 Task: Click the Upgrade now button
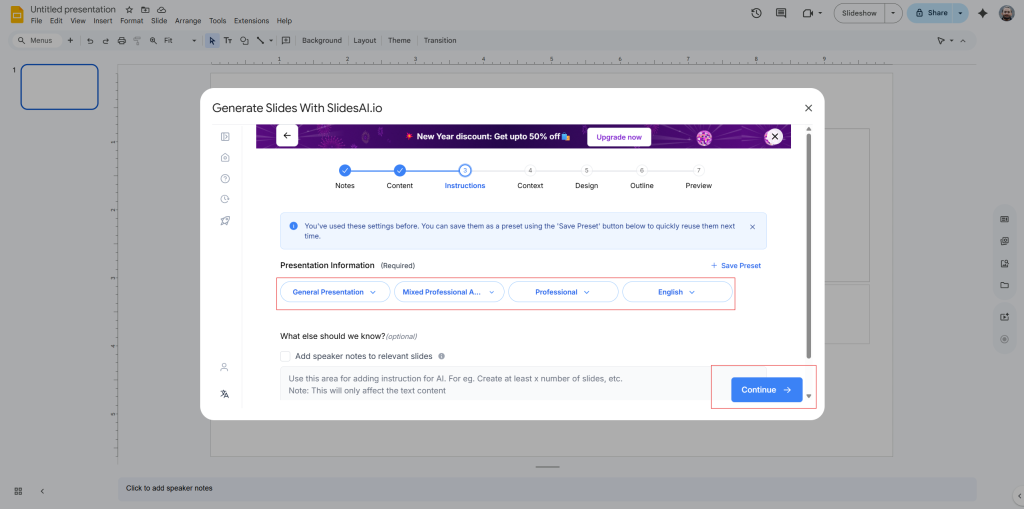pyautogui.click(x=619, y=137)
